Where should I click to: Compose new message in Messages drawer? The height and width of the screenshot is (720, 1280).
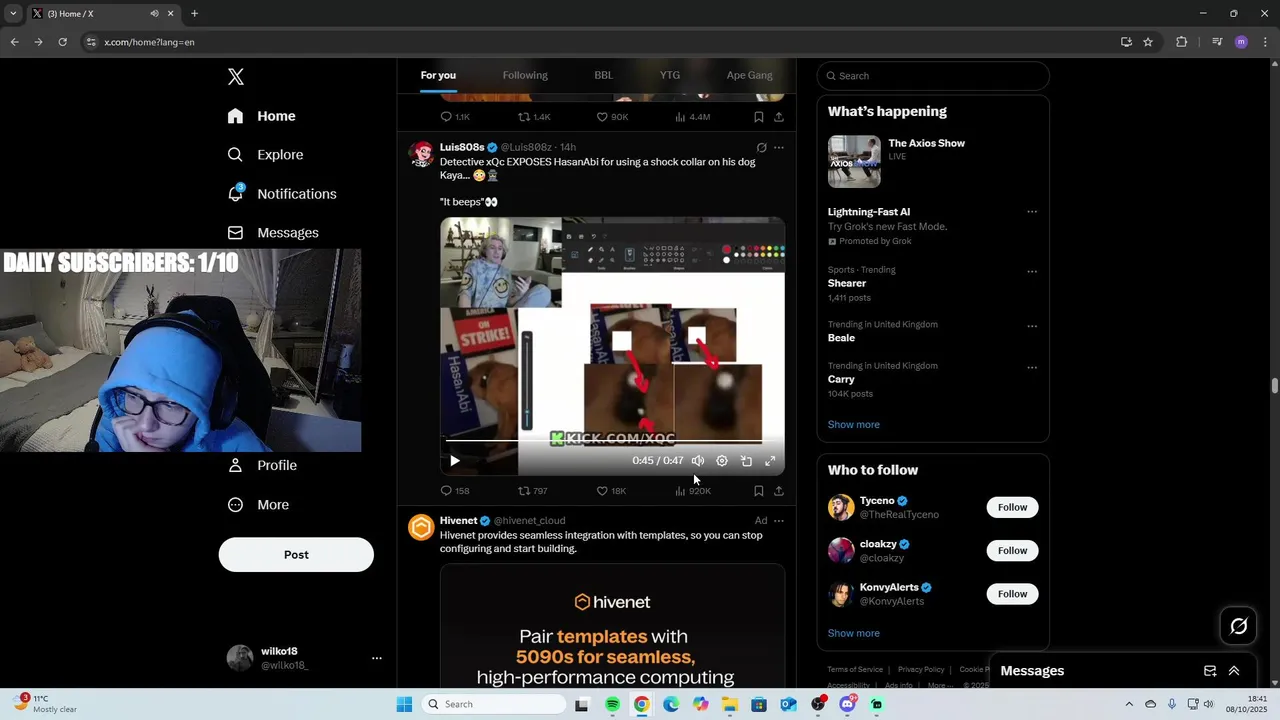pos(1210,671)
